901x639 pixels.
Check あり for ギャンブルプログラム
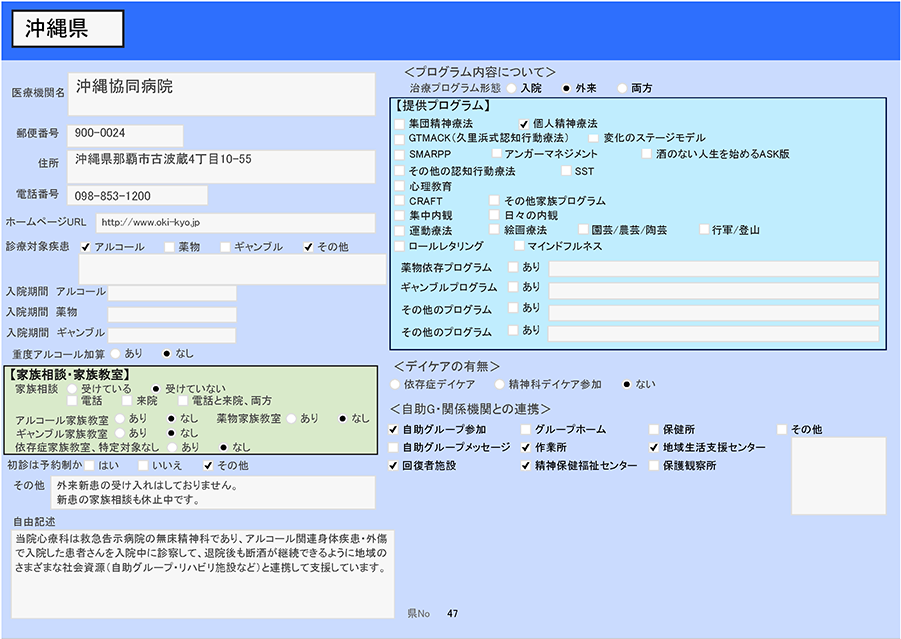click(x=514, y=287)
